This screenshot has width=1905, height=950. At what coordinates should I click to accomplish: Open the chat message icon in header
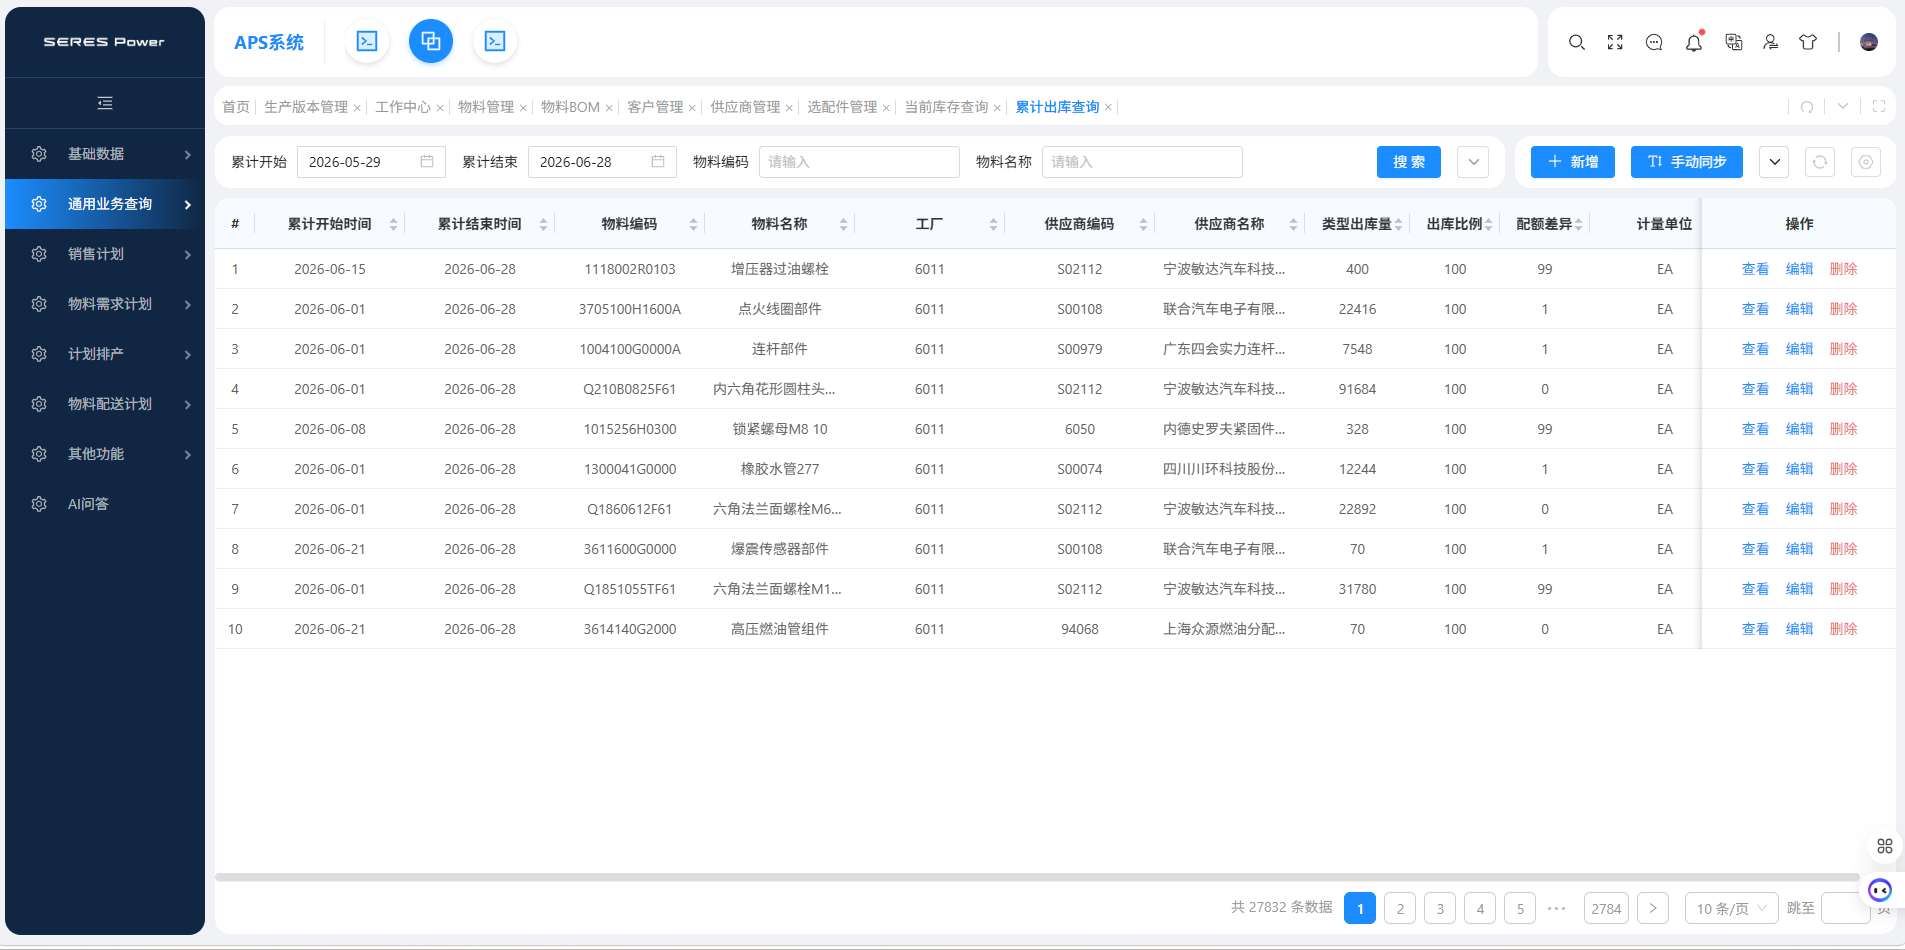[1654, 42]
